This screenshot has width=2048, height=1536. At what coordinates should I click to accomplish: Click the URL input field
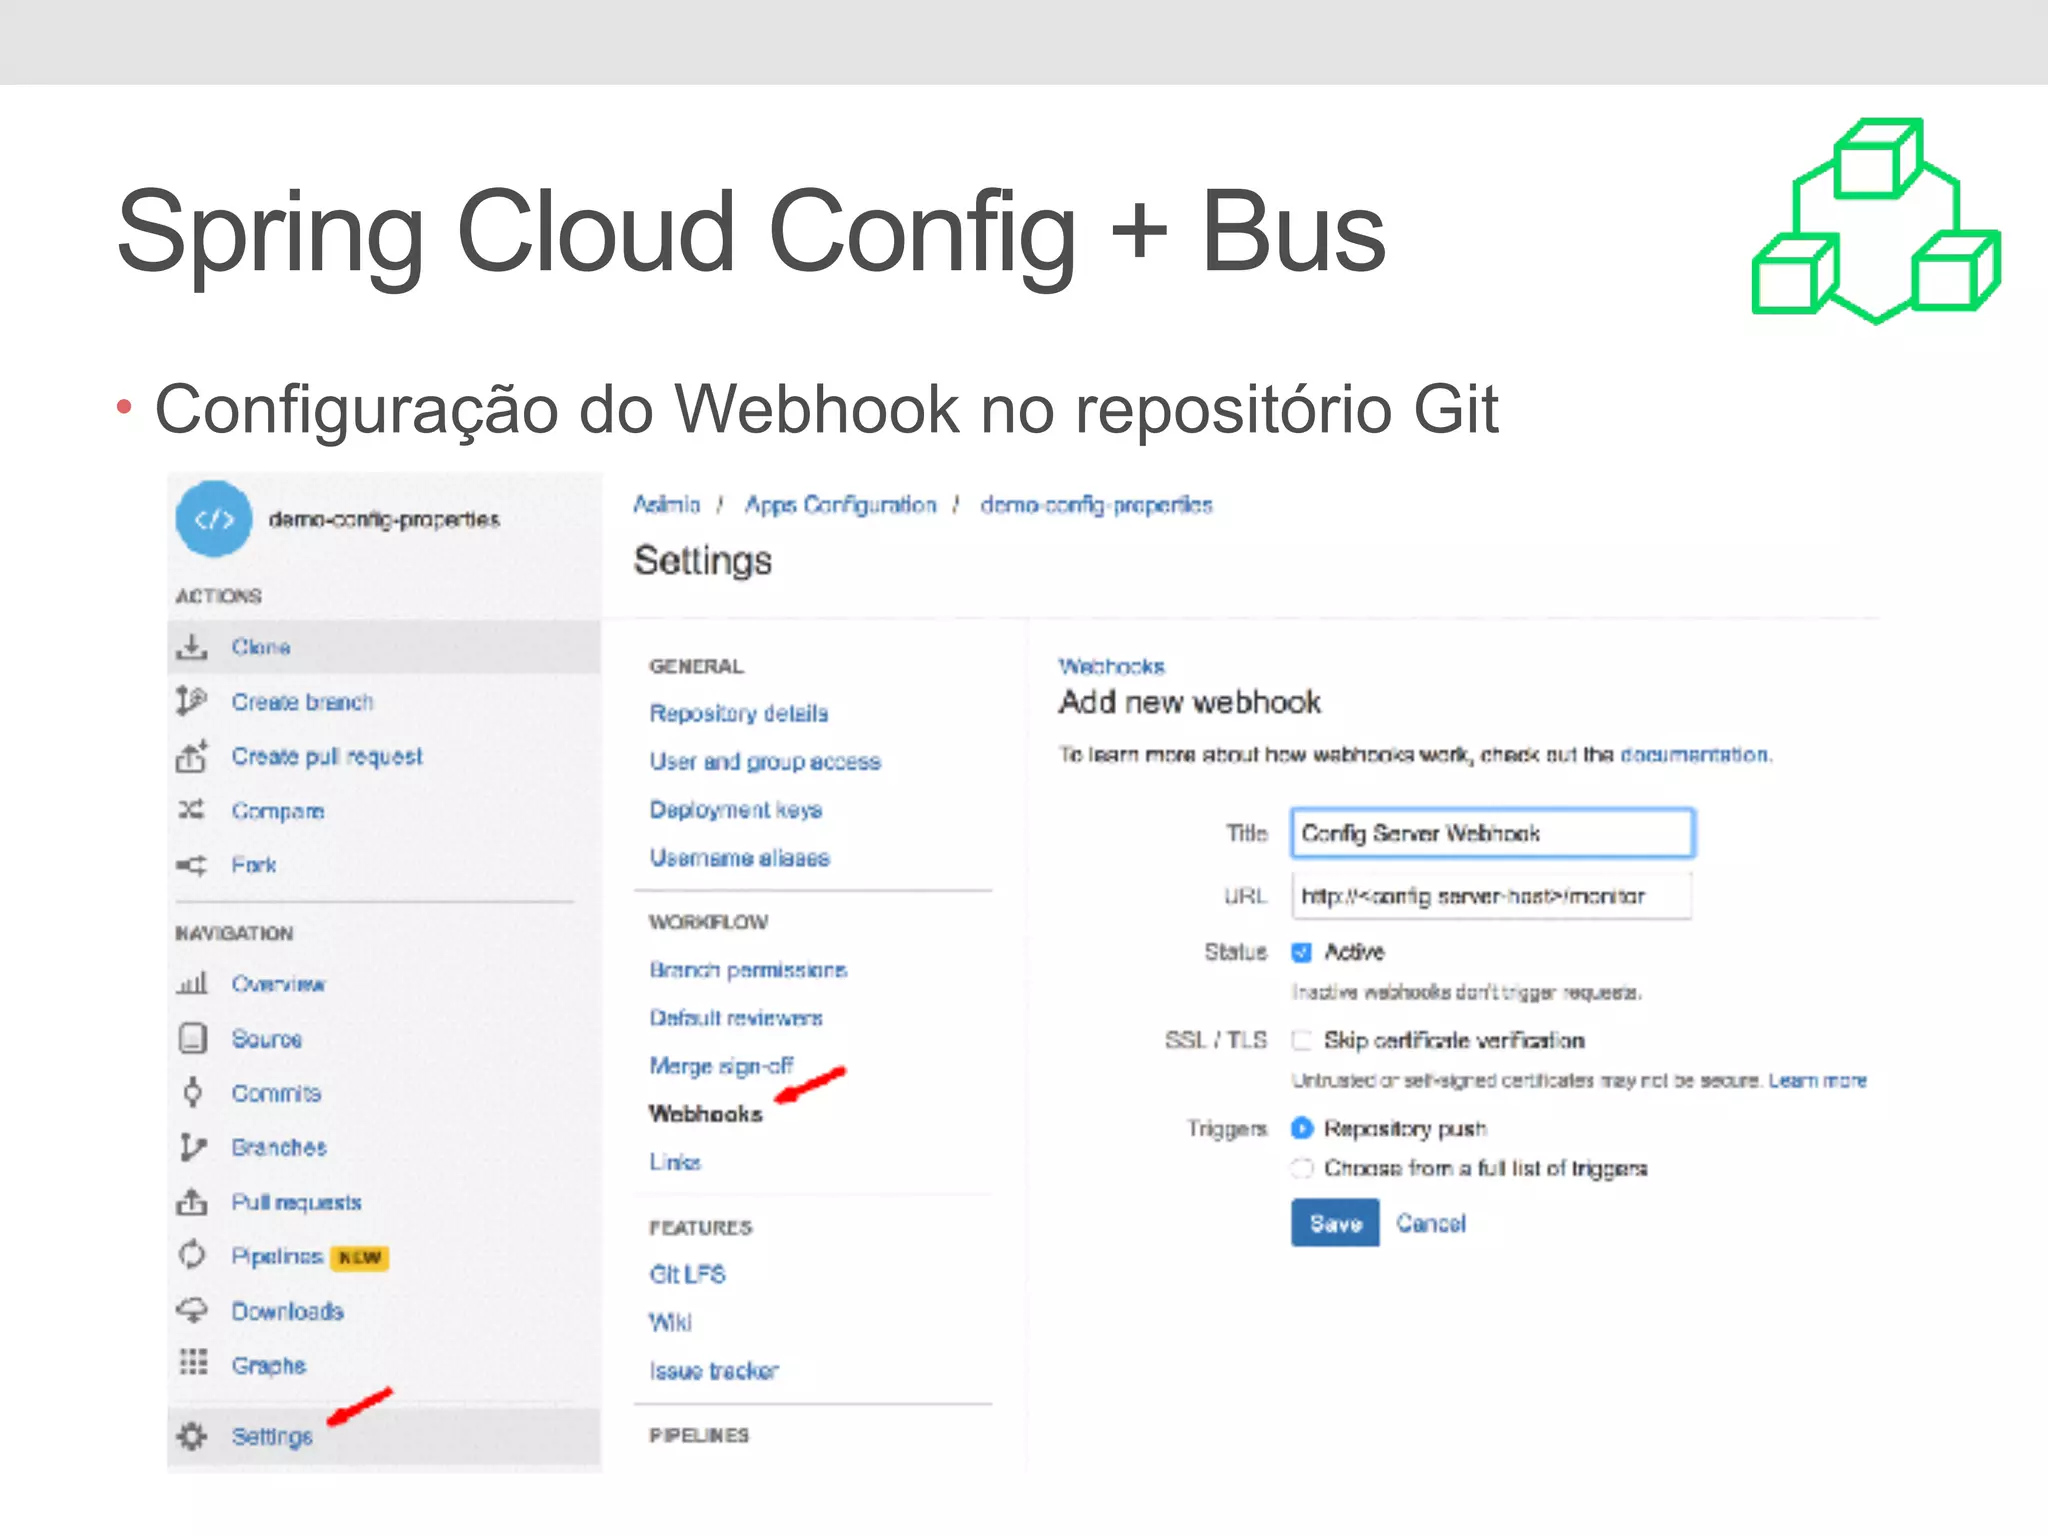click(x=1491, y=895)
